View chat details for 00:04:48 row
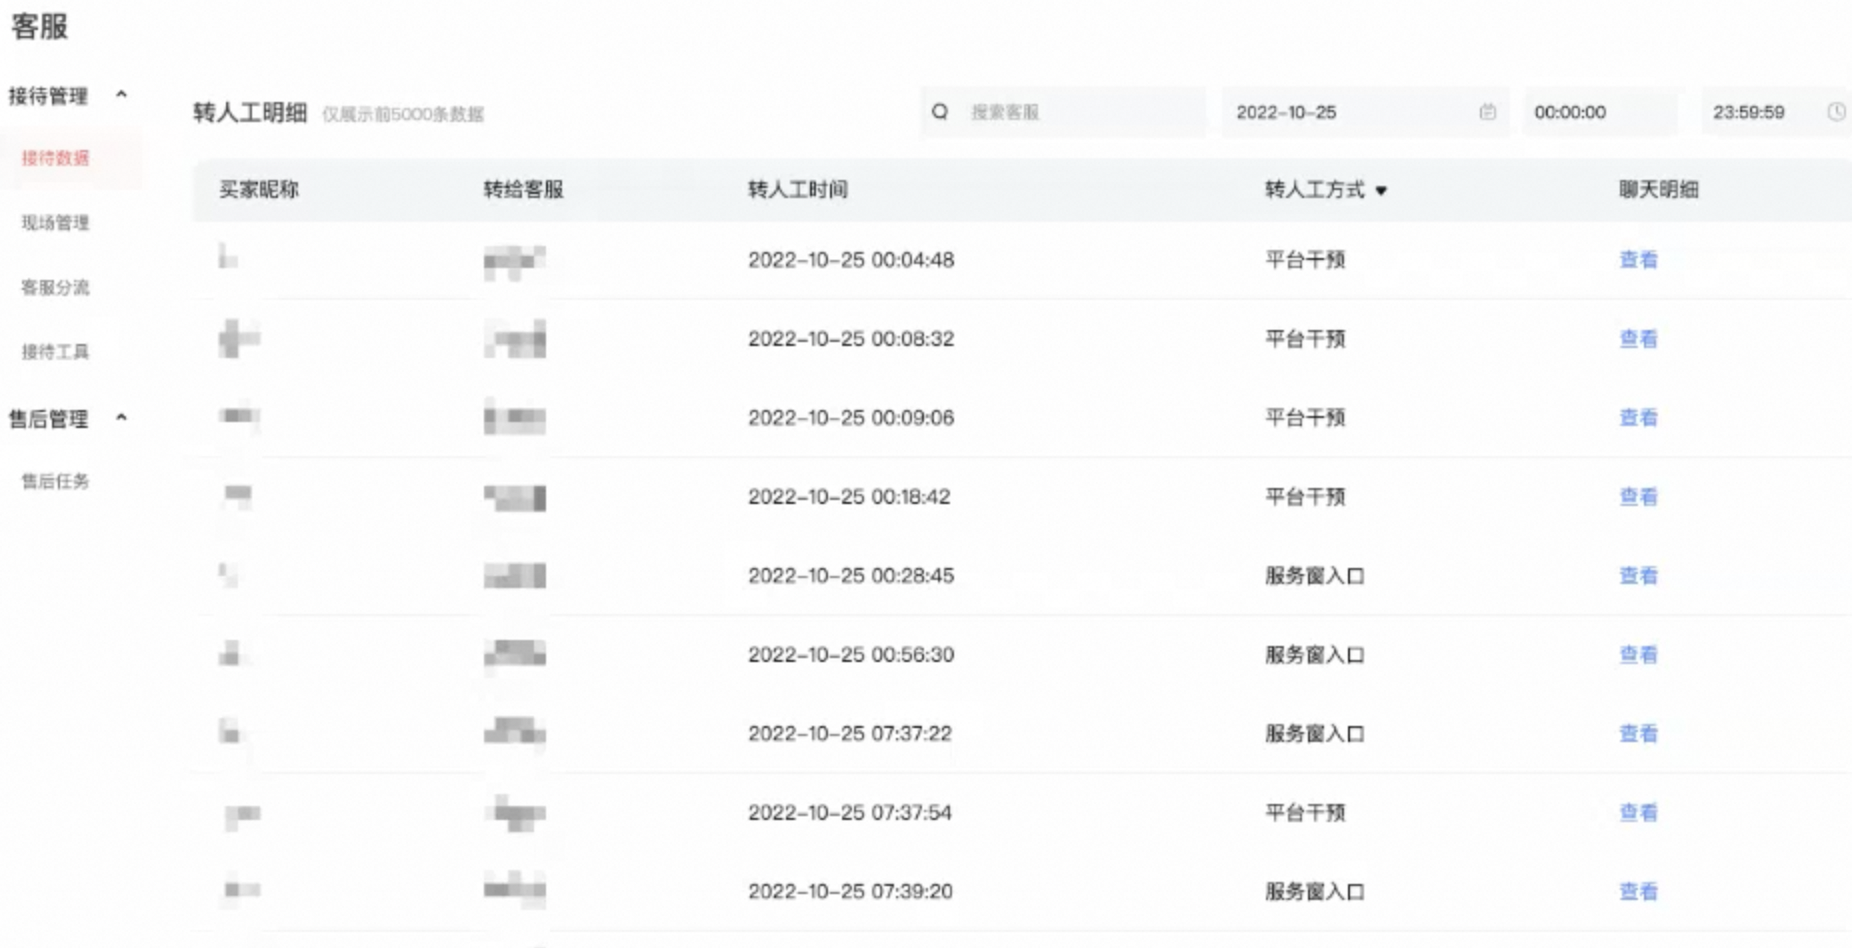Viewport: 1852px width, 948px height. pyautogui.click(x=1638, y=260)
